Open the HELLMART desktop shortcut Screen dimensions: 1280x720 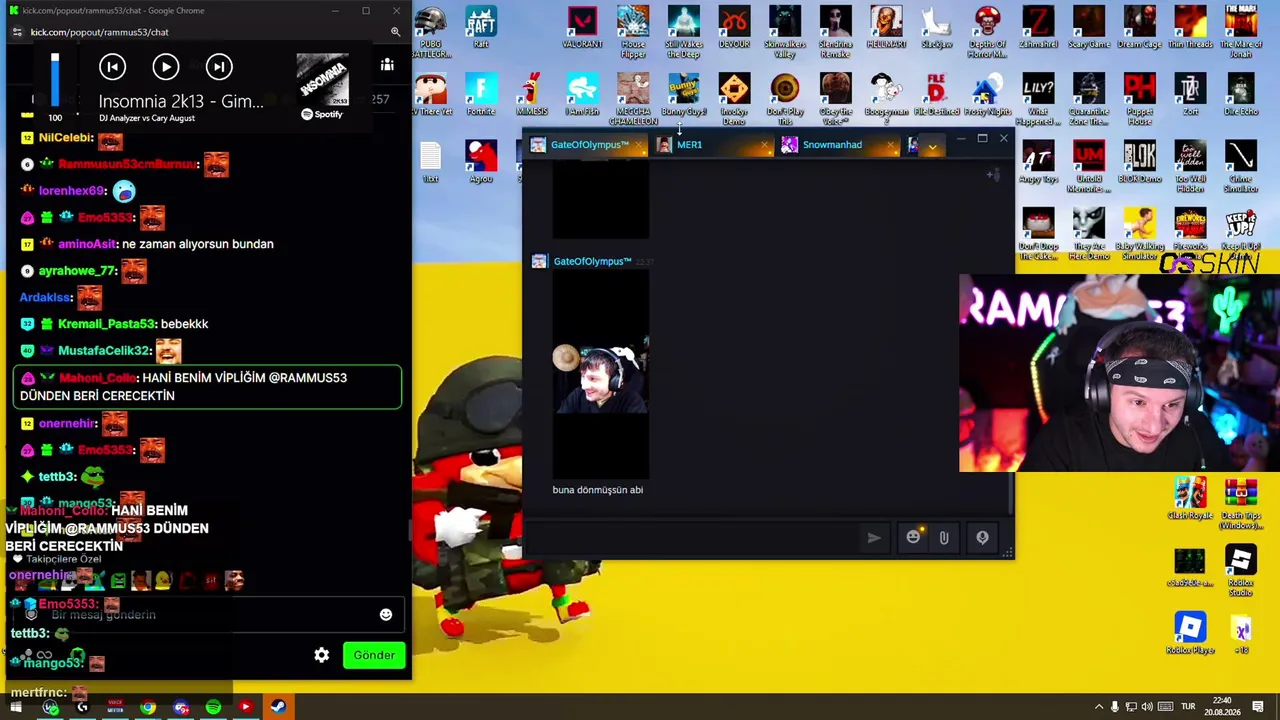(x=886, y=28)
